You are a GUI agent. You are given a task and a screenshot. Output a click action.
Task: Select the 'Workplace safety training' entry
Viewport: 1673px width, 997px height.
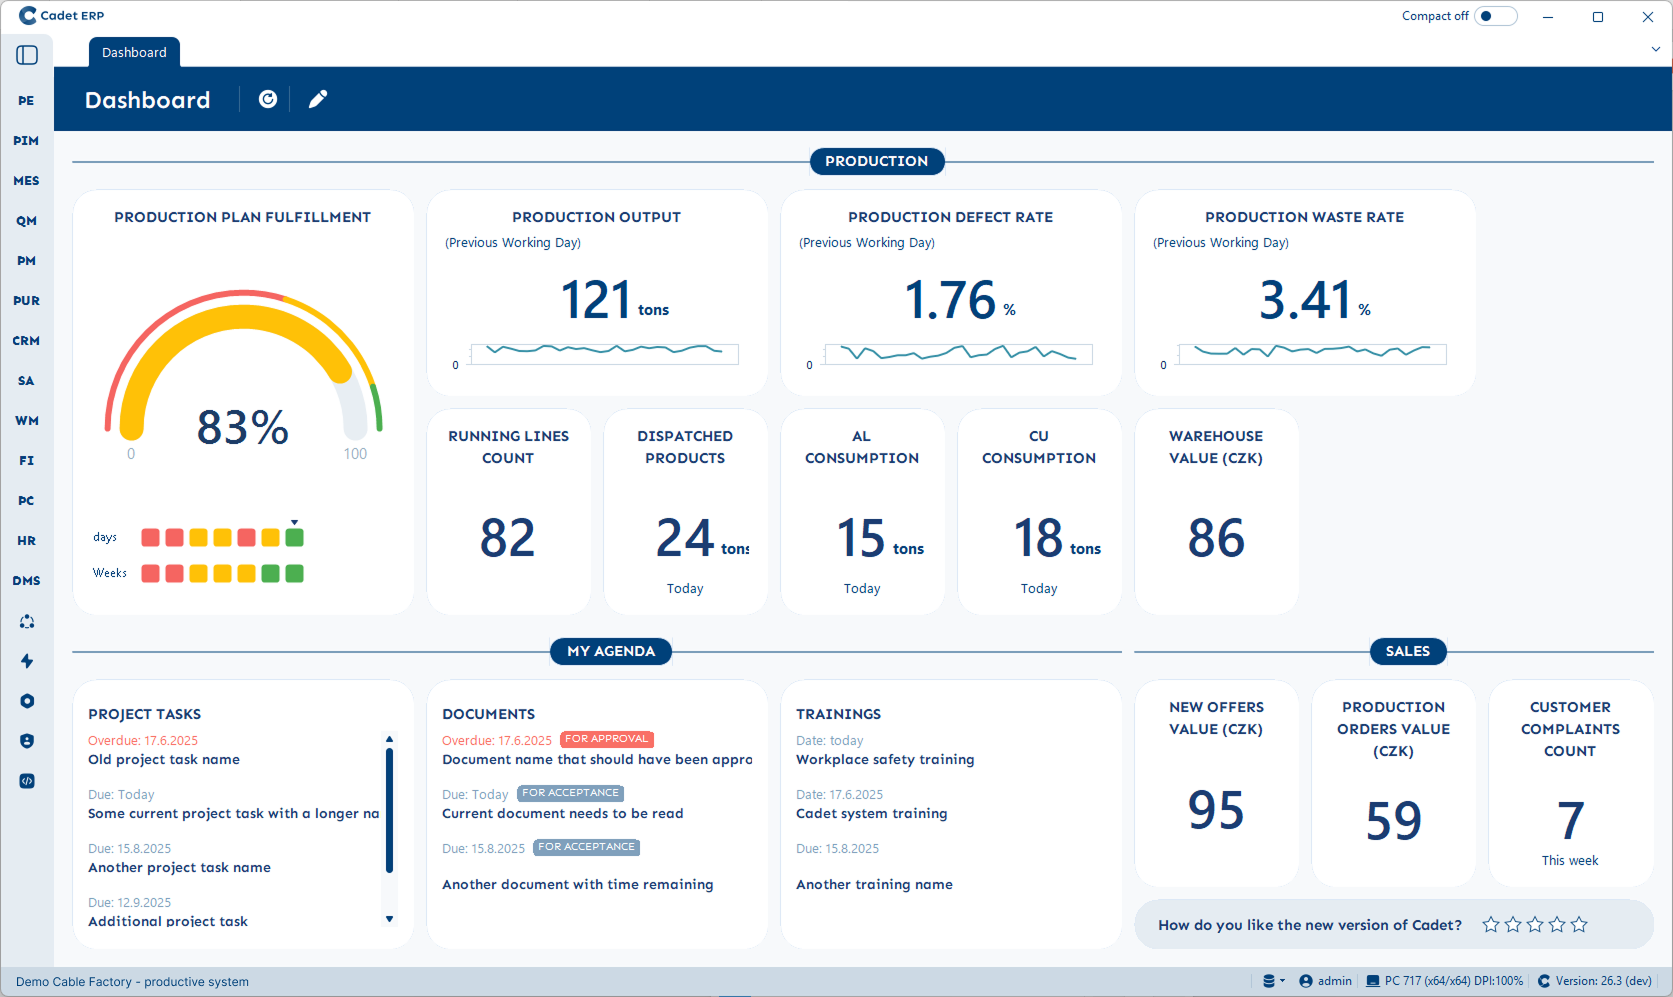click(x=885, y=759)
